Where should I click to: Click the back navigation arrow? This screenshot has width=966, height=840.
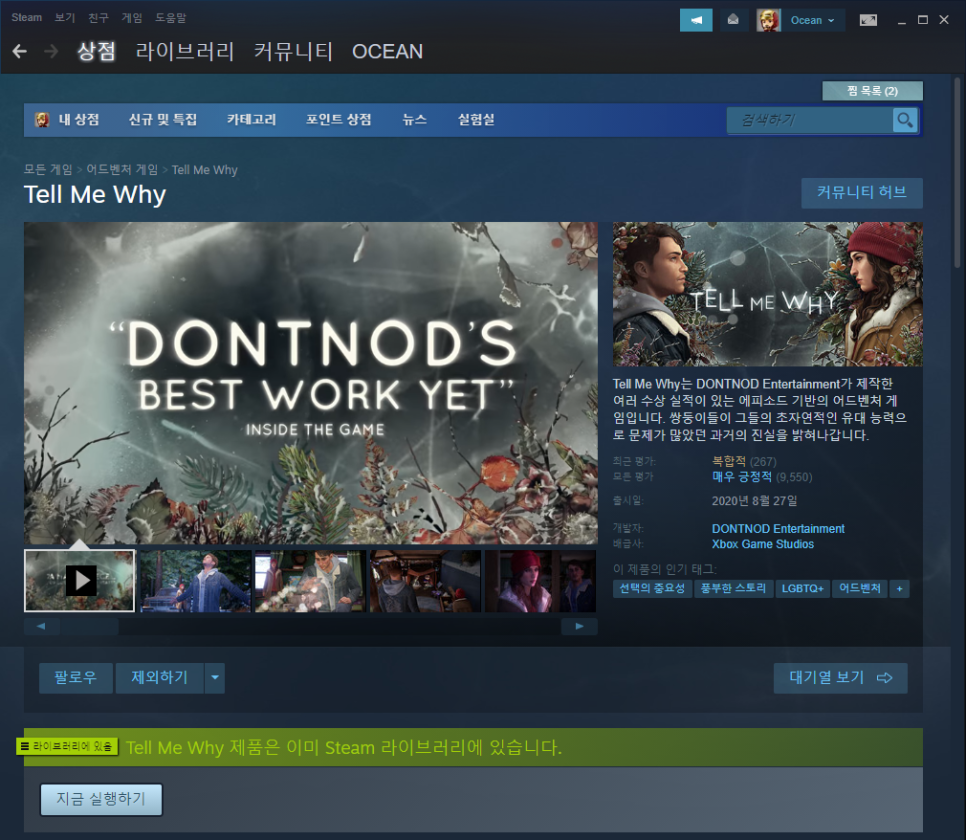pos(20,52)
